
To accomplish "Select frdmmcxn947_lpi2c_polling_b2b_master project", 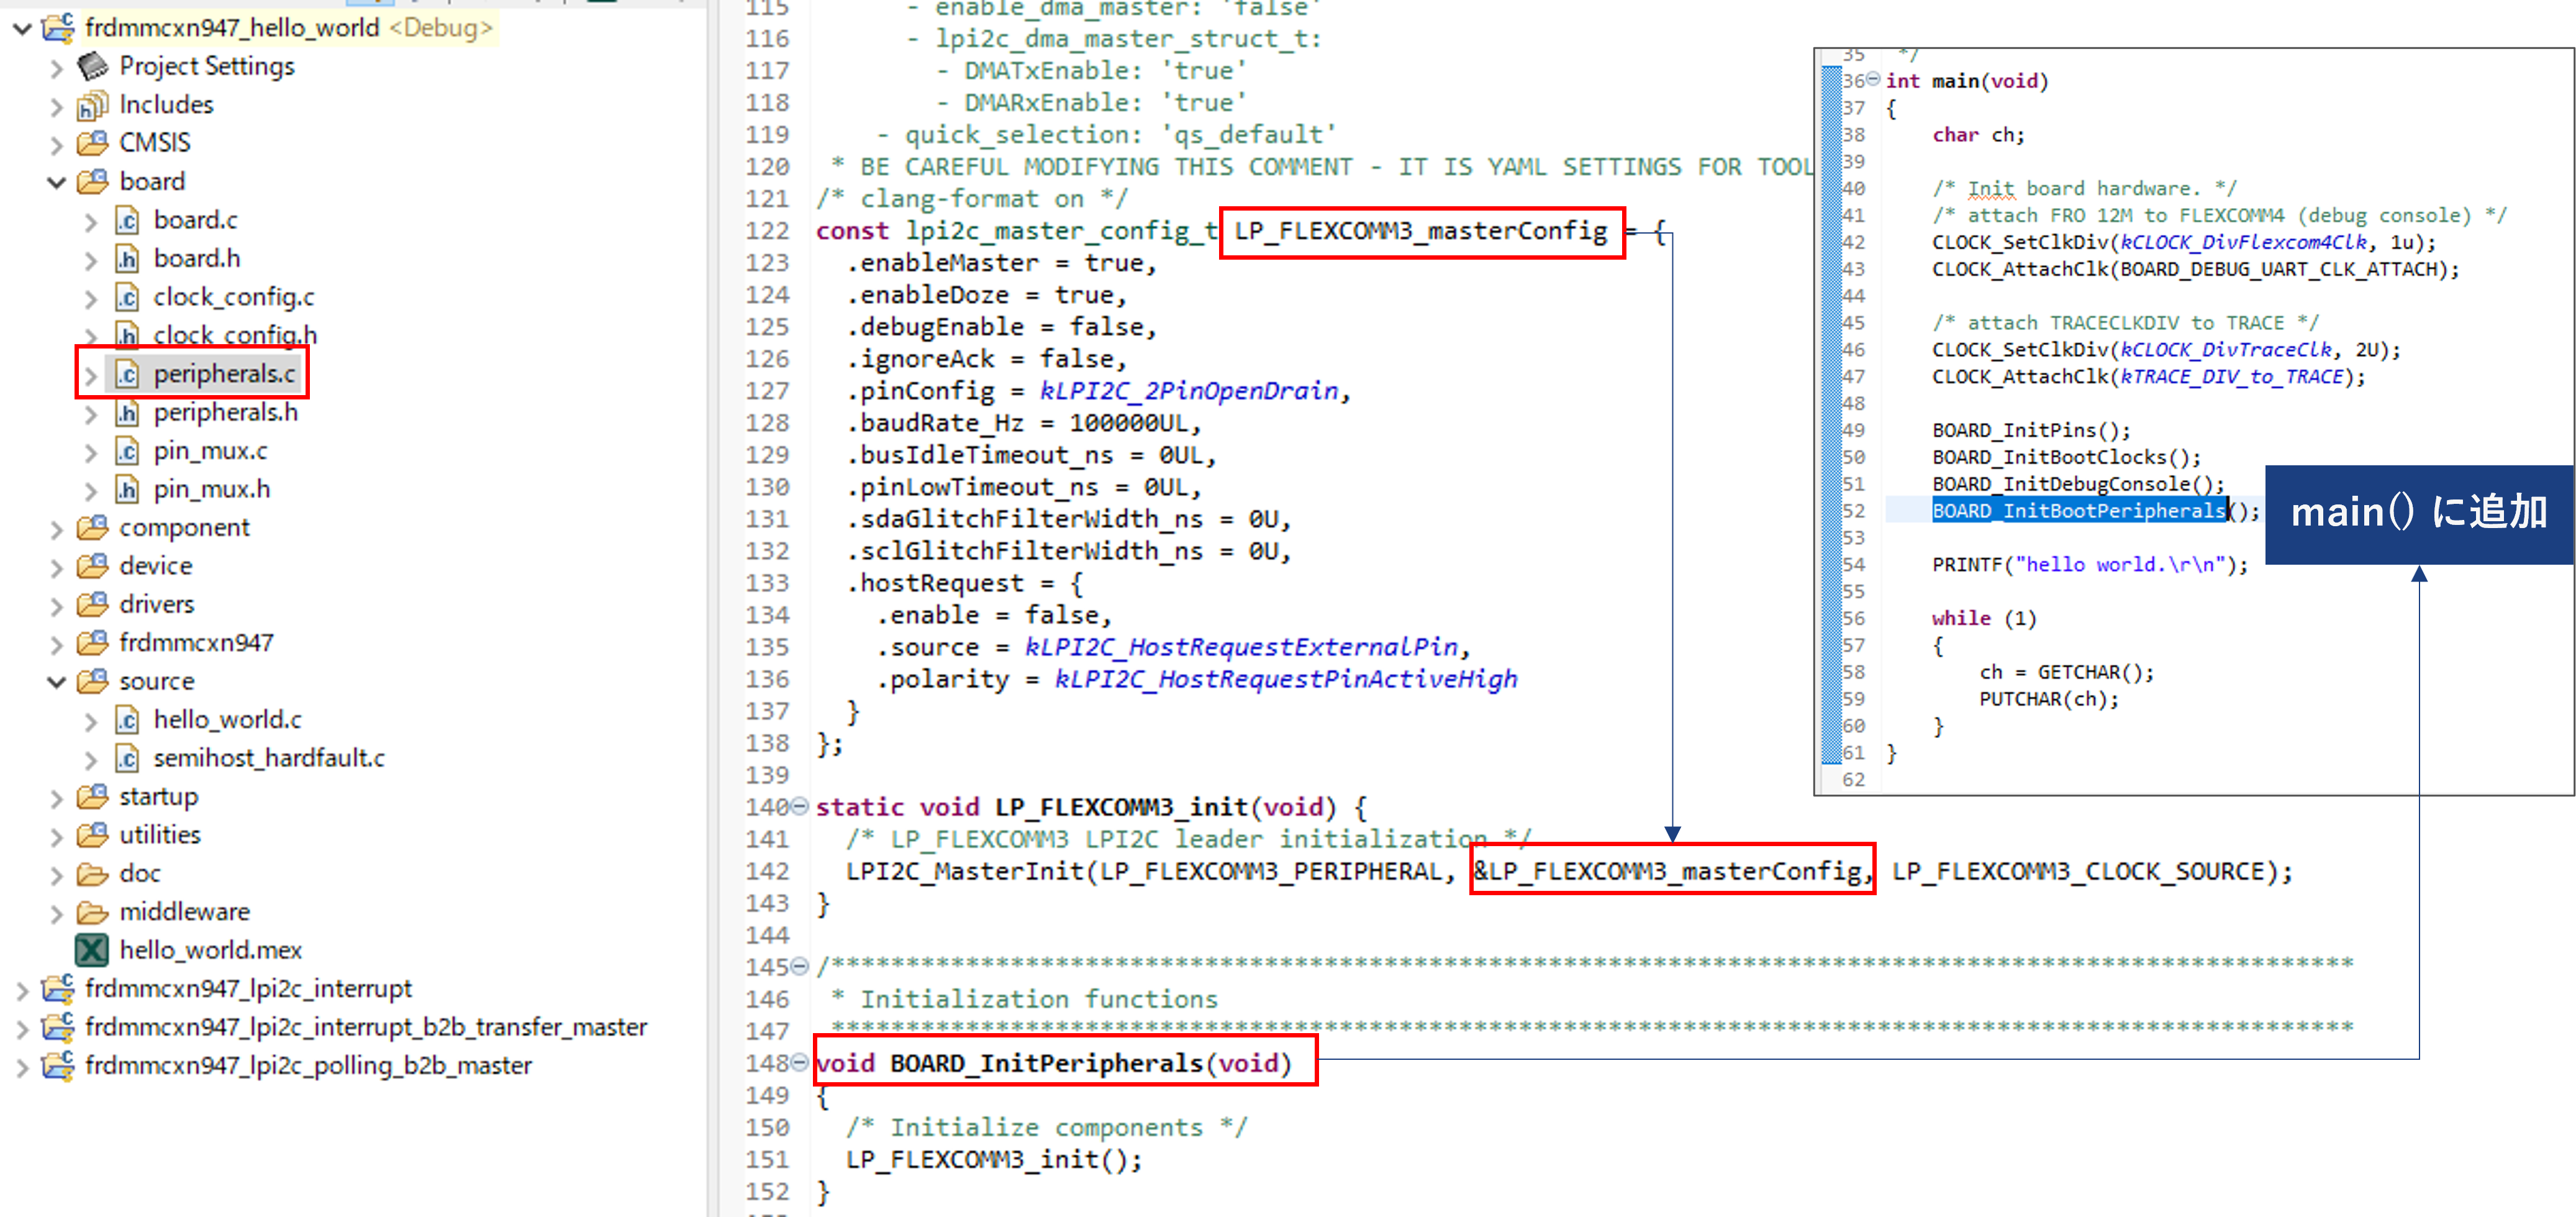I will pyautogui.click(x=308, y=1066).
